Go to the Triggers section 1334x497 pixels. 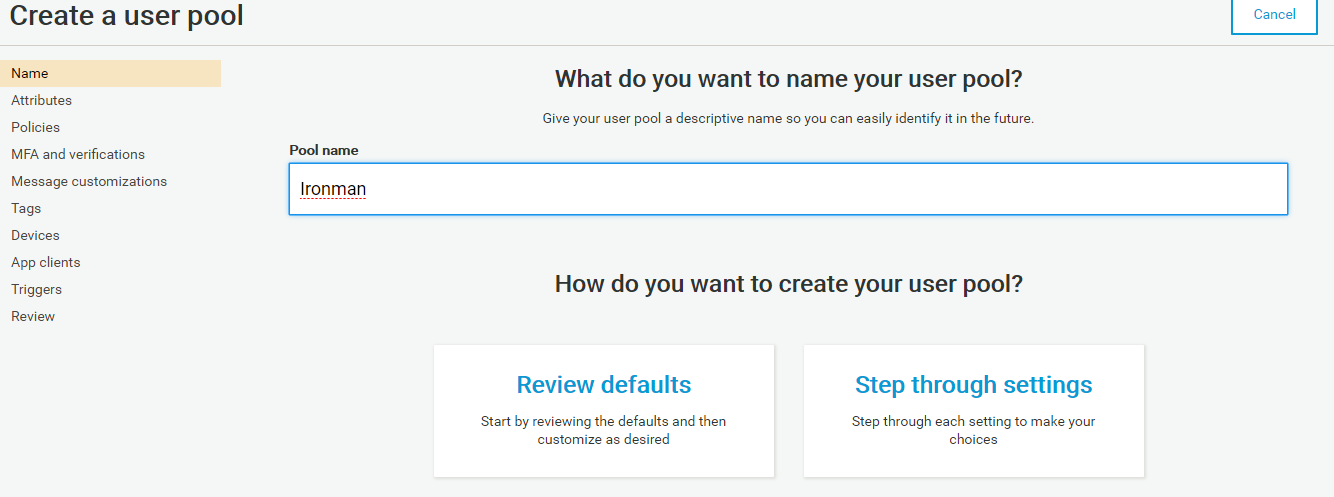pyautogui.click(x=36, y=290)
